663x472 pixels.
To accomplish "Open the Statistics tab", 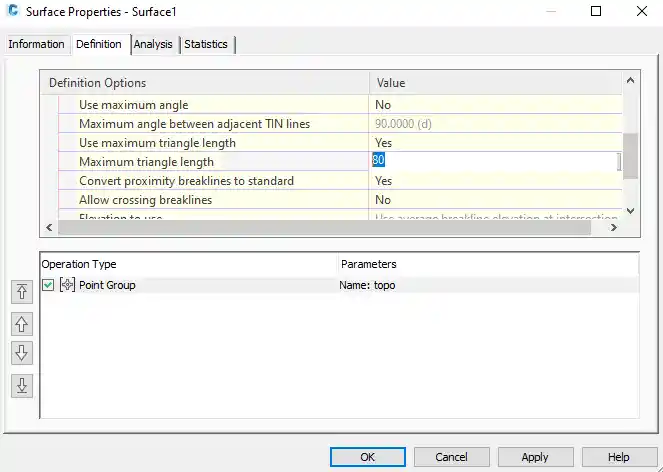I will tap(206, 44).
